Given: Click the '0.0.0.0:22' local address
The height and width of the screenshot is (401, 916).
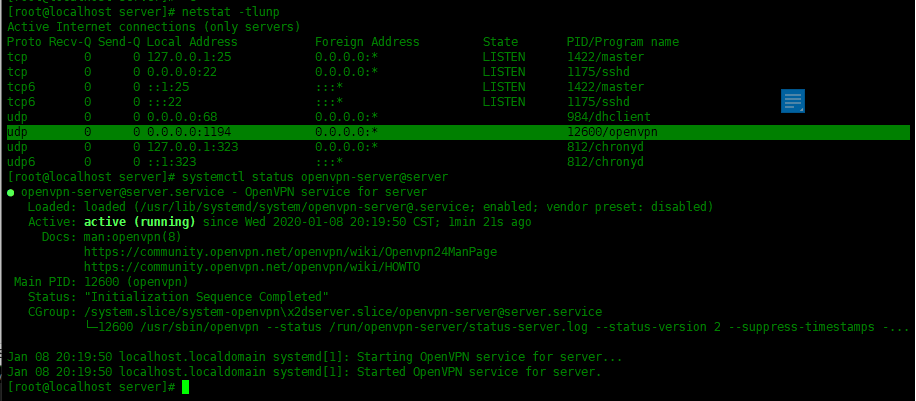Looking at the screenshot, I should pyautogui.click(x=182, y=72).
